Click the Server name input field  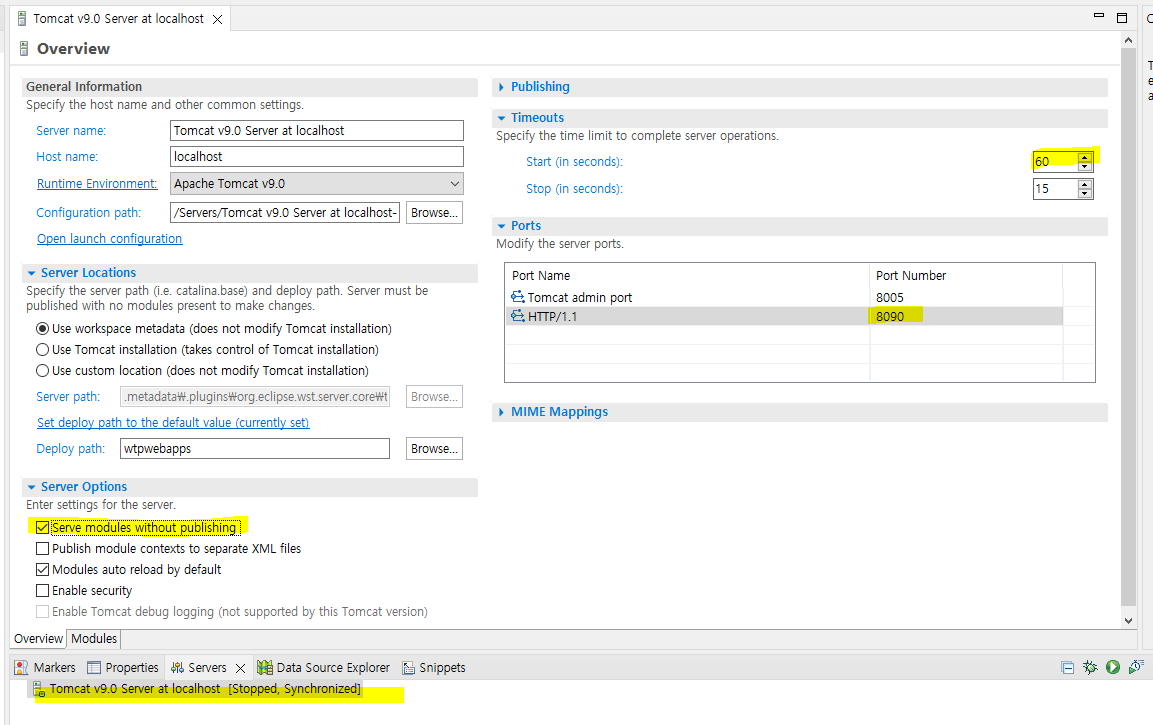[x=317, y=130]
